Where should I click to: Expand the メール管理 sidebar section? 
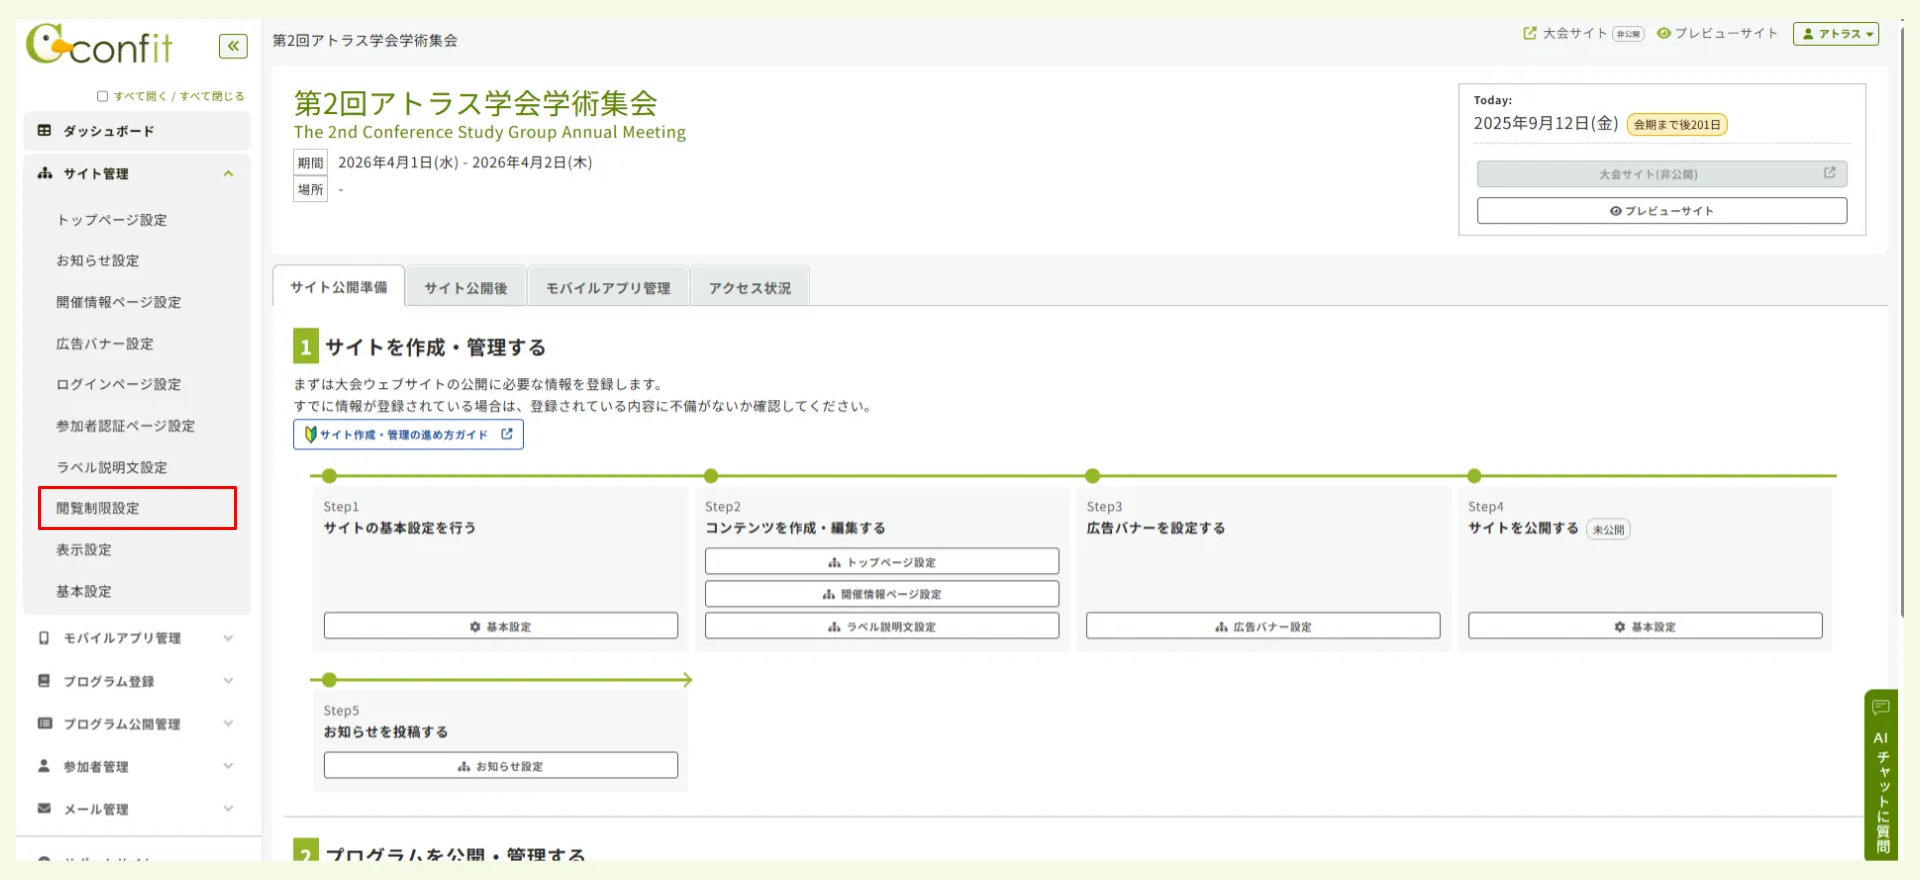click(137, 809)
